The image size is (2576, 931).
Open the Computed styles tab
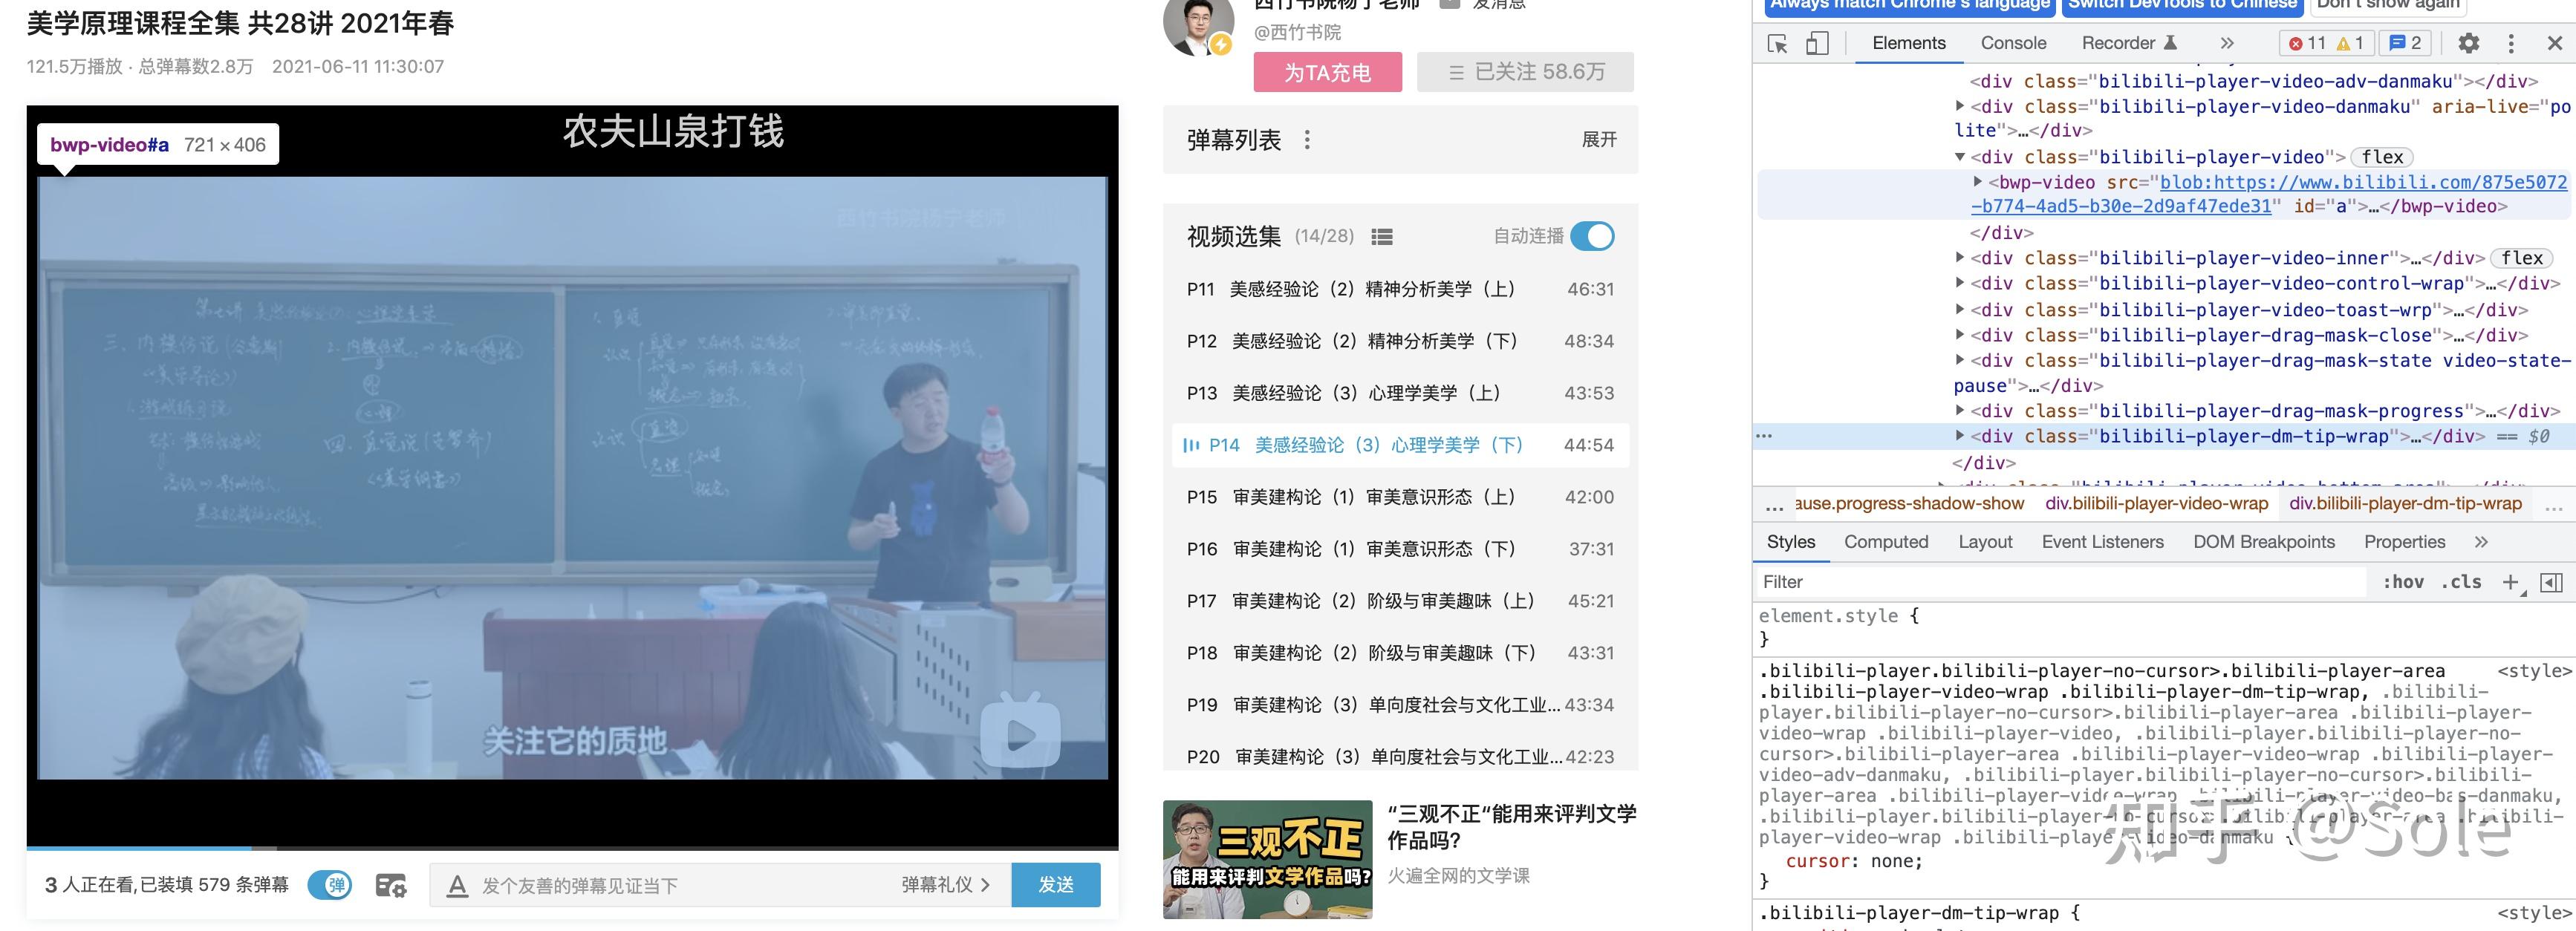pyautogui.click(x=1885, y=542)
